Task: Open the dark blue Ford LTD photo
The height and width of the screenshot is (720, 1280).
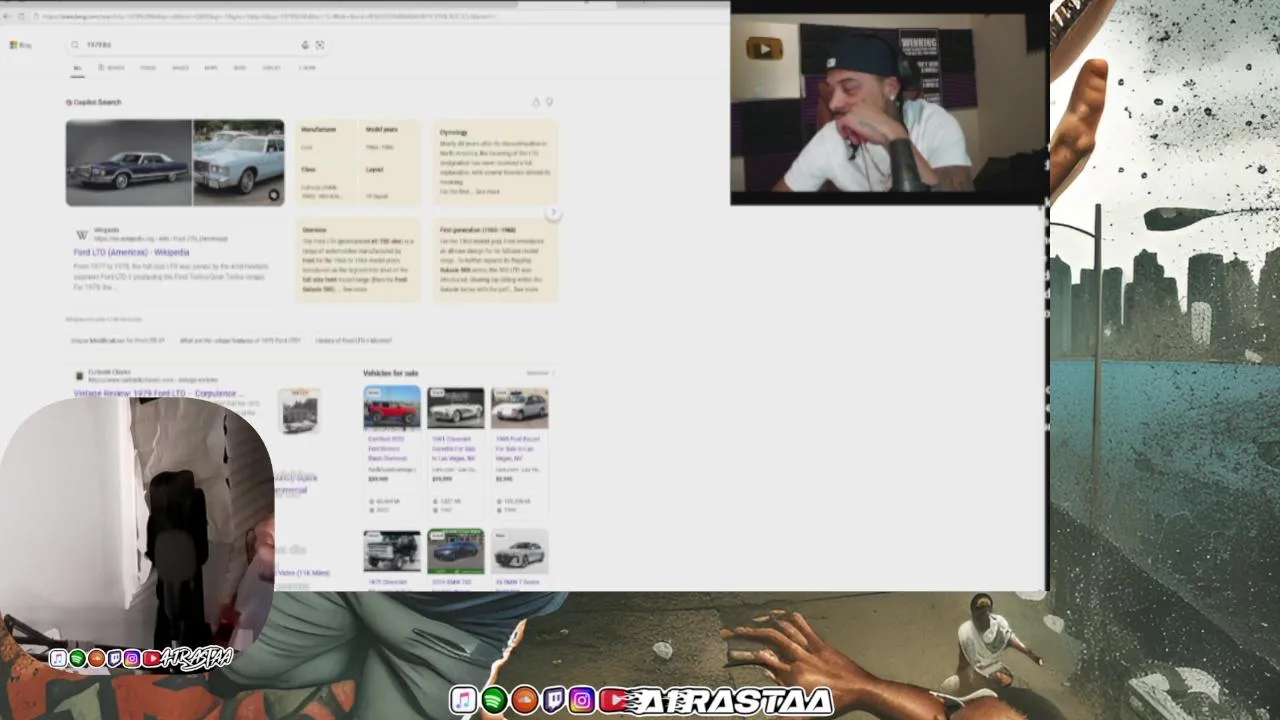Action: (129, 163)
